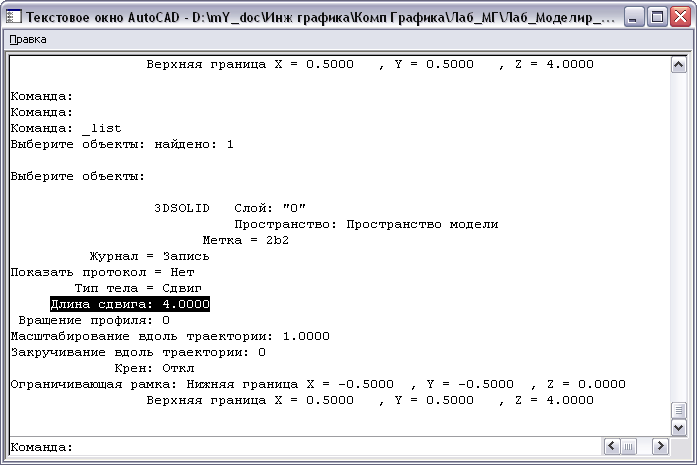697x465 pixels.
Task: Minimize the AutoCAD text window
Action: 633,17
